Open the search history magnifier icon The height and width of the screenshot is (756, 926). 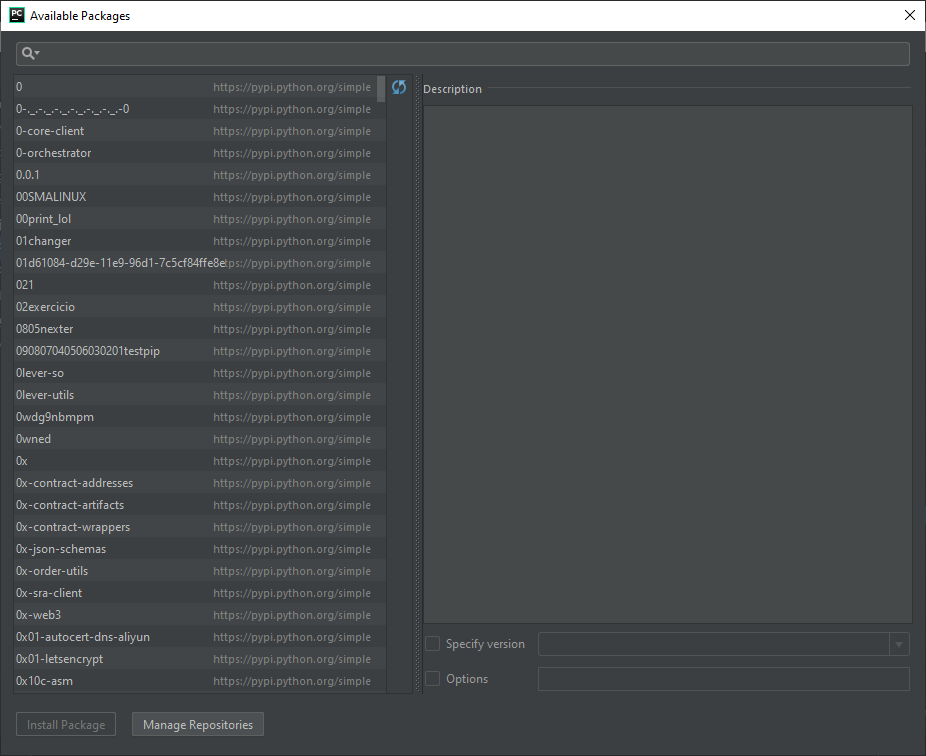[x=30, y=54]
